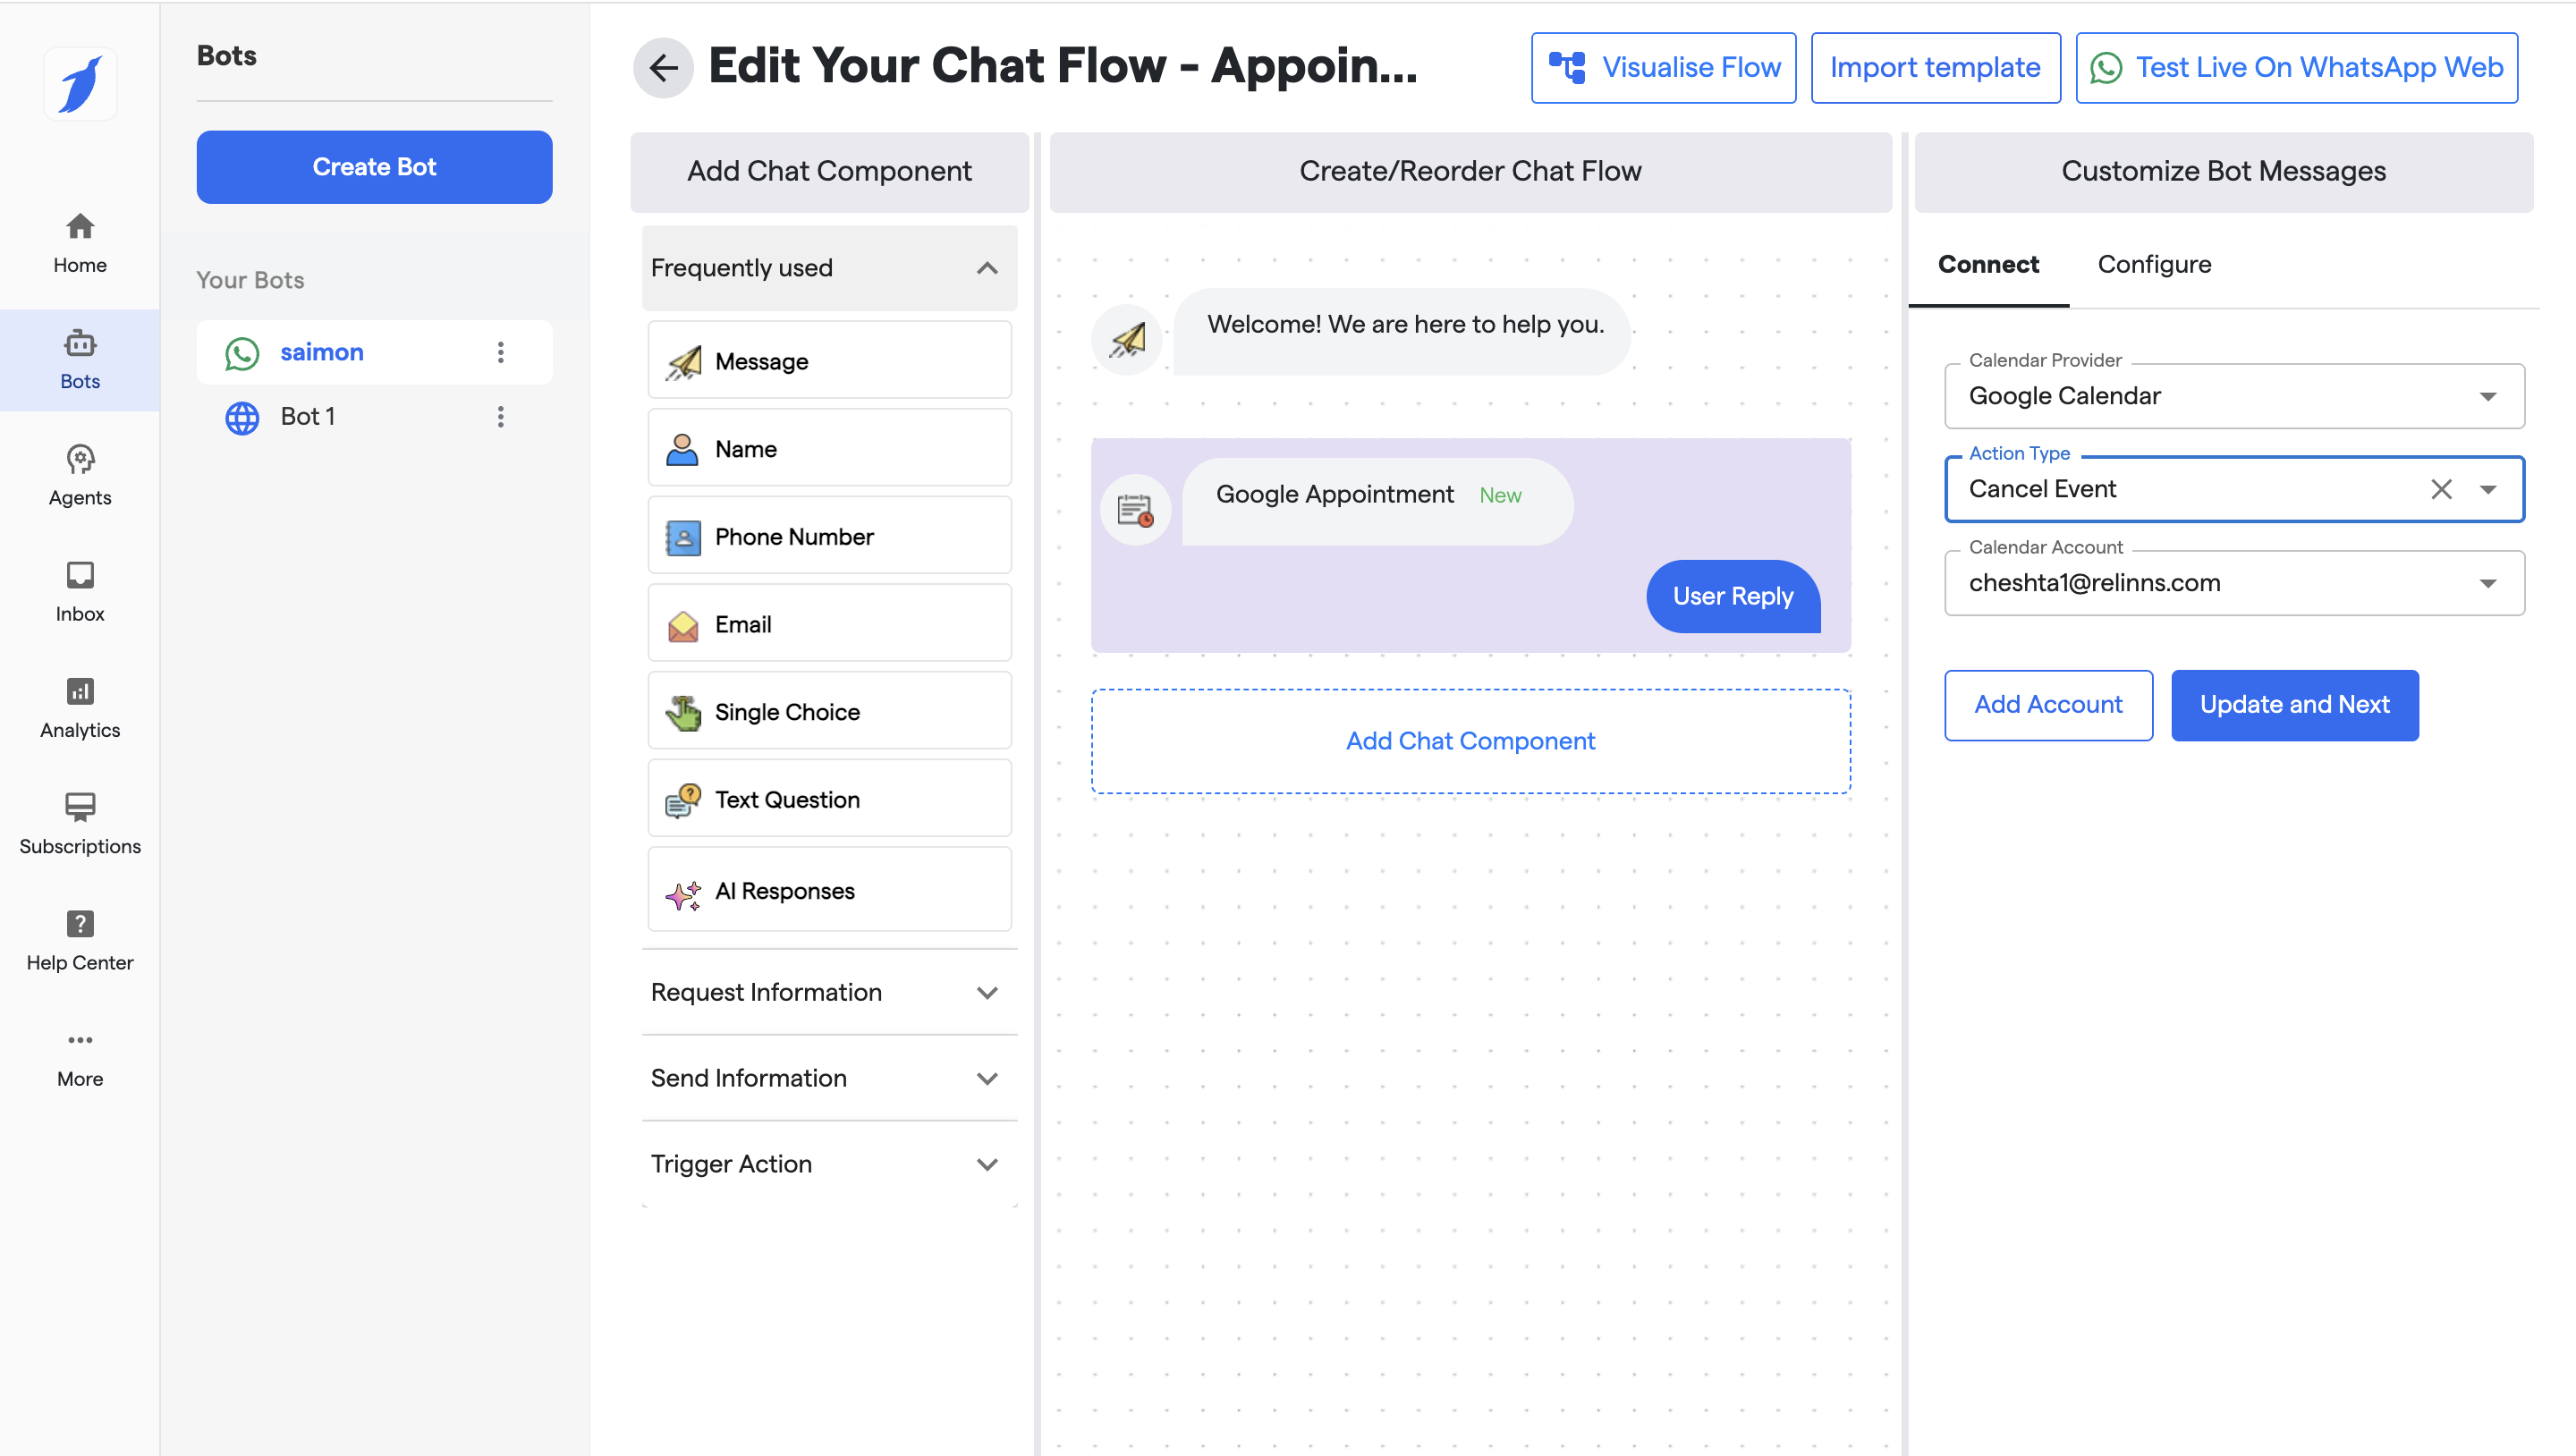2576x1456 pixels.
Task: Click the dashed Add Chat Component area
Action: pyautogui.click(x=1470, y=741)
